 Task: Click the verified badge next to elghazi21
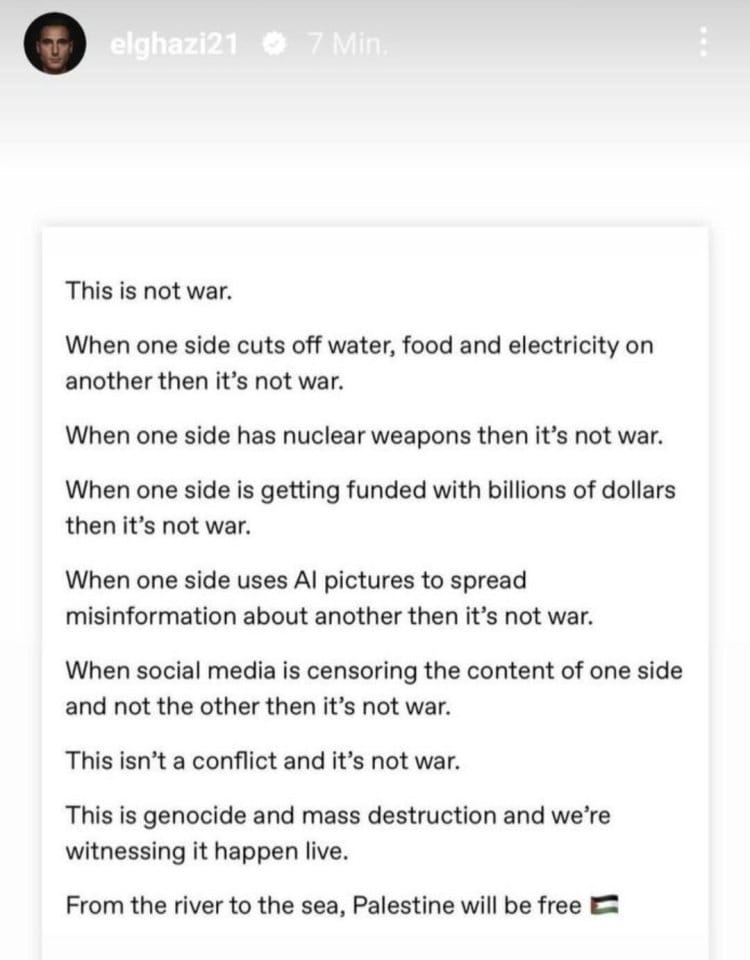273,44
